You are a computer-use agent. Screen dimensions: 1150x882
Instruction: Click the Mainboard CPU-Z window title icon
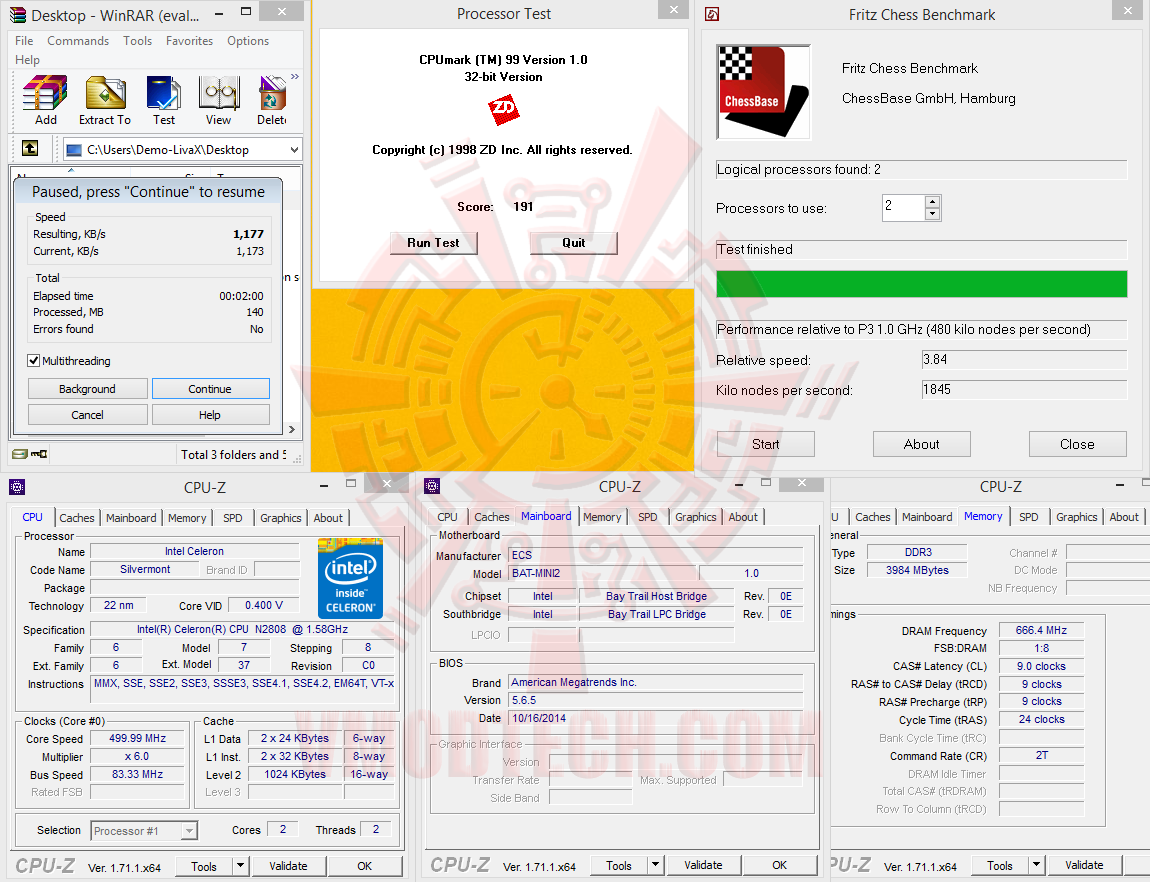click(x=432, y=486)
